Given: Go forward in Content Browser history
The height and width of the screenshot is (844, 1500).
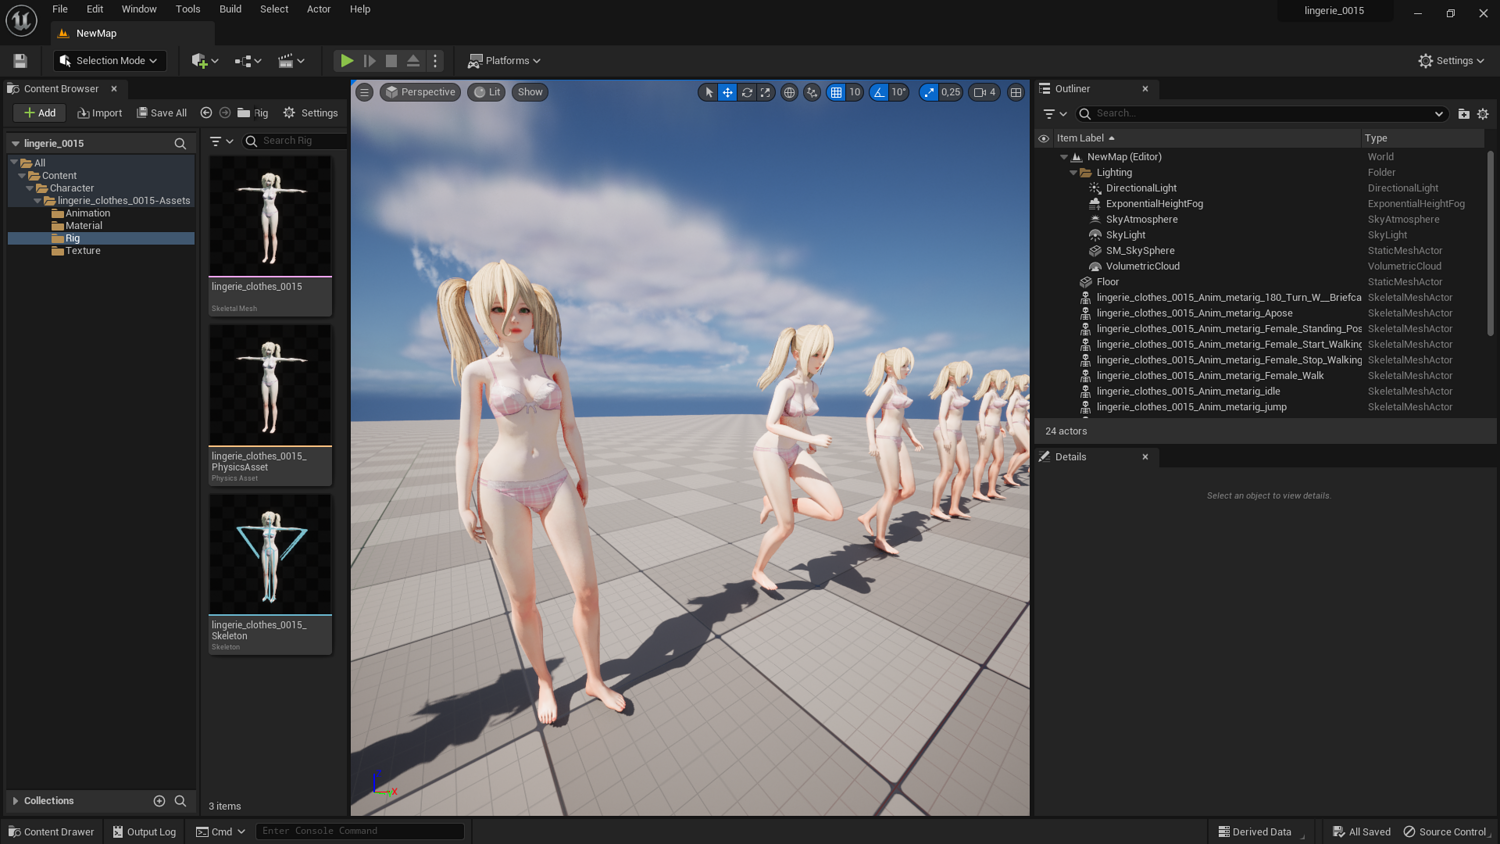Looking at the screenshot, I should pos(225,113).
